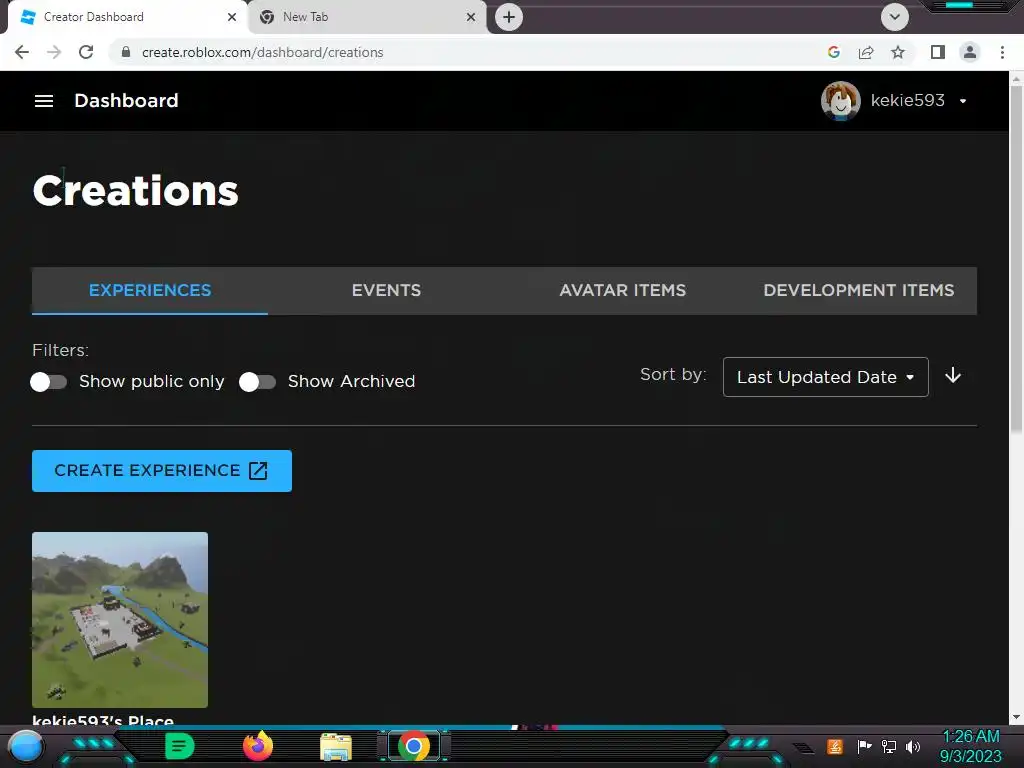The height and width of the screenshot is (768, 1024).
Task: Bookmark this page with star icon
Action: (x=898, y=52)
